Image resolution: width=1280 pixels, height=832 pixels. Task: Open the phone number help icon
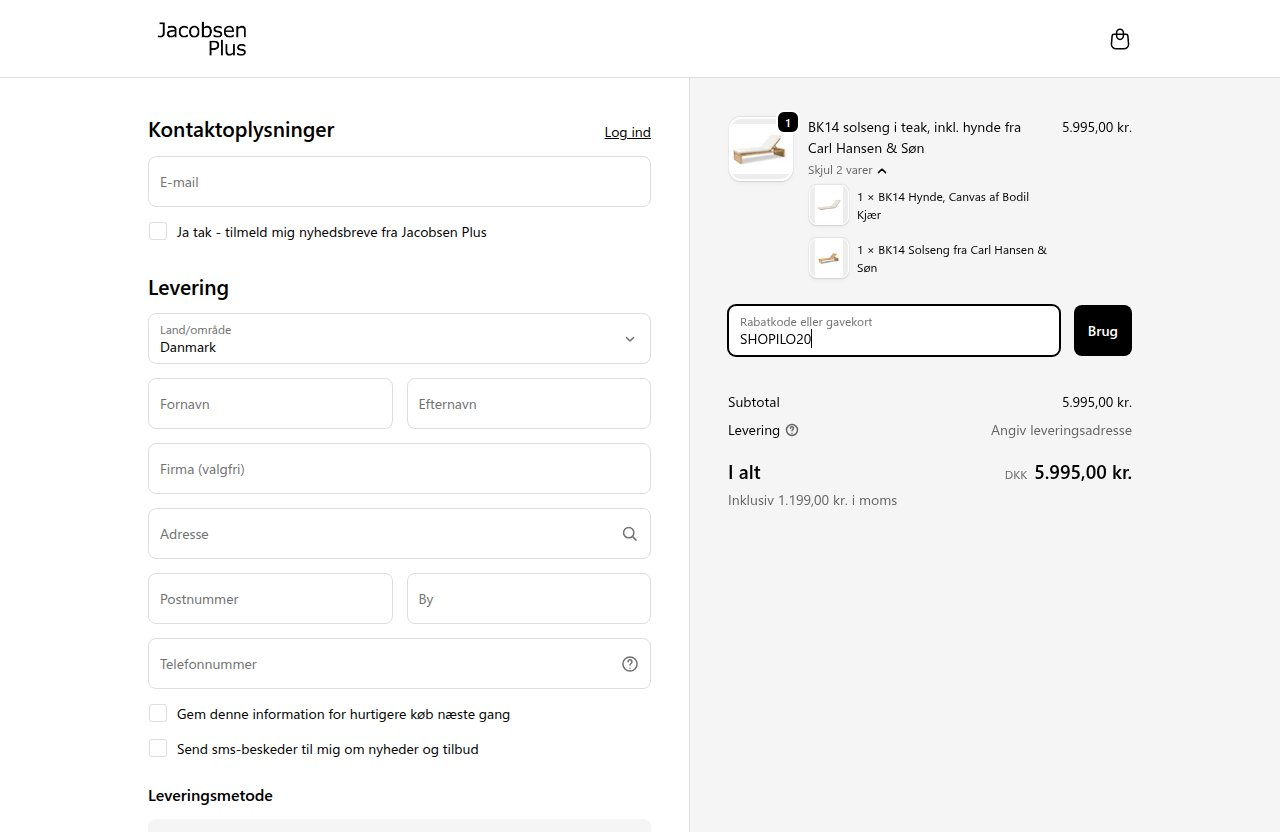point(630,664)
